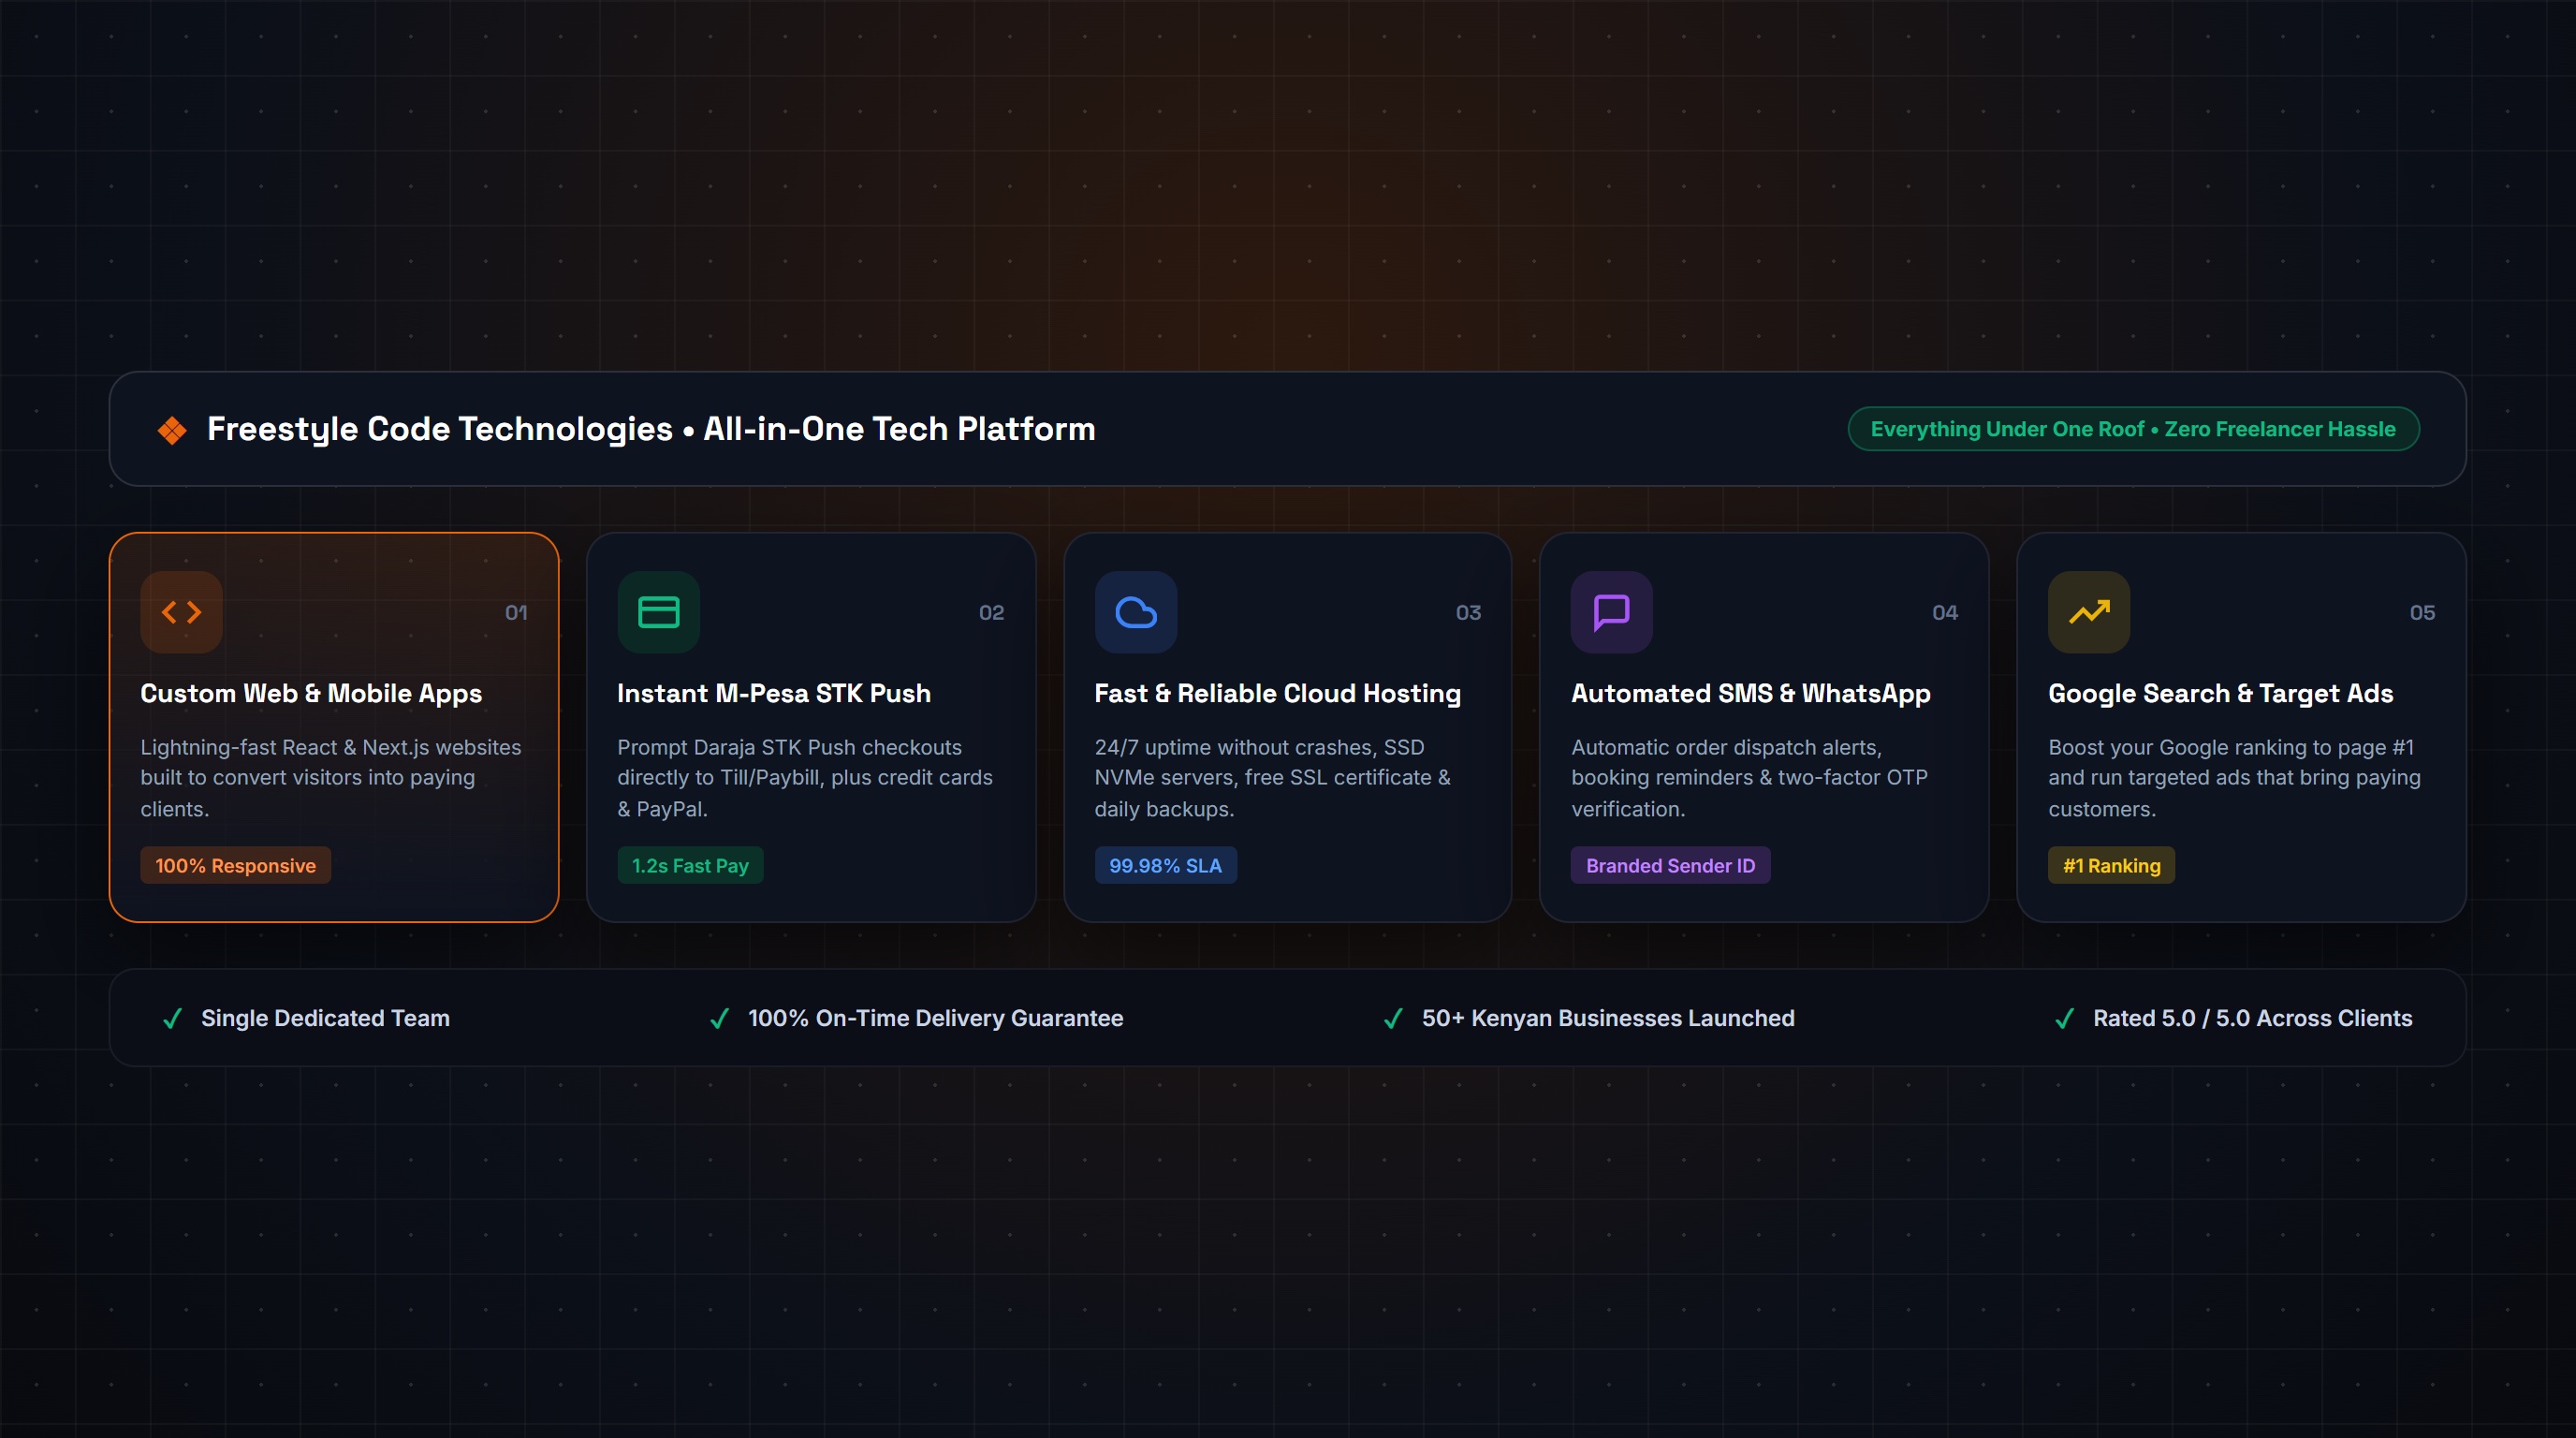Click the Lightning-fast React & Next.js description
Screen dimensions: 2576x1438
[x=331, y=778]
